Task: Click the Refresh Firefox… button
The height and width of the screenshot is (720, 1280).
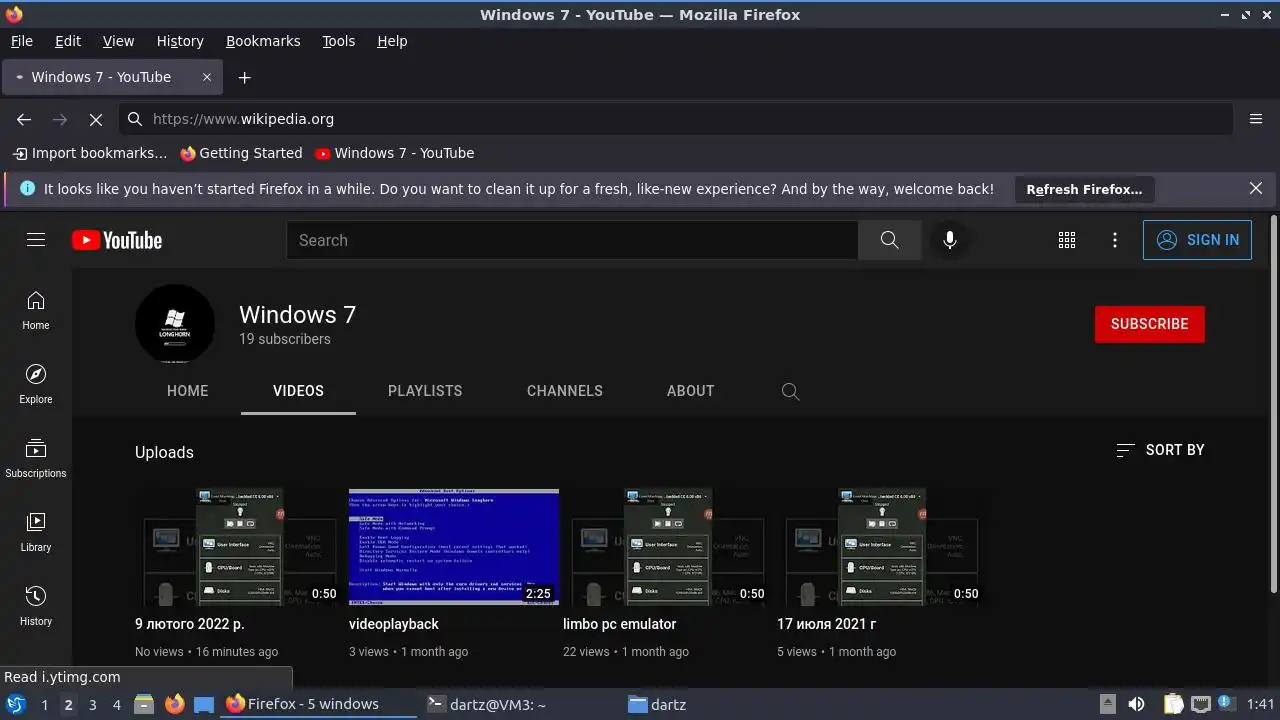Action: click(1084, 189)
